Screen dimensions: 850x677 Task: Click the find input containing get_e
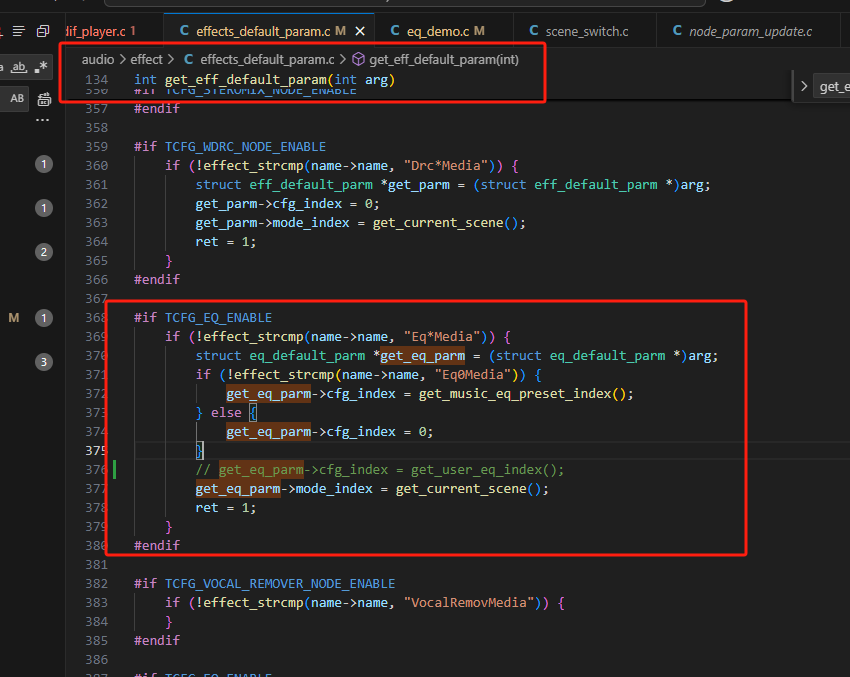point(832,87)
